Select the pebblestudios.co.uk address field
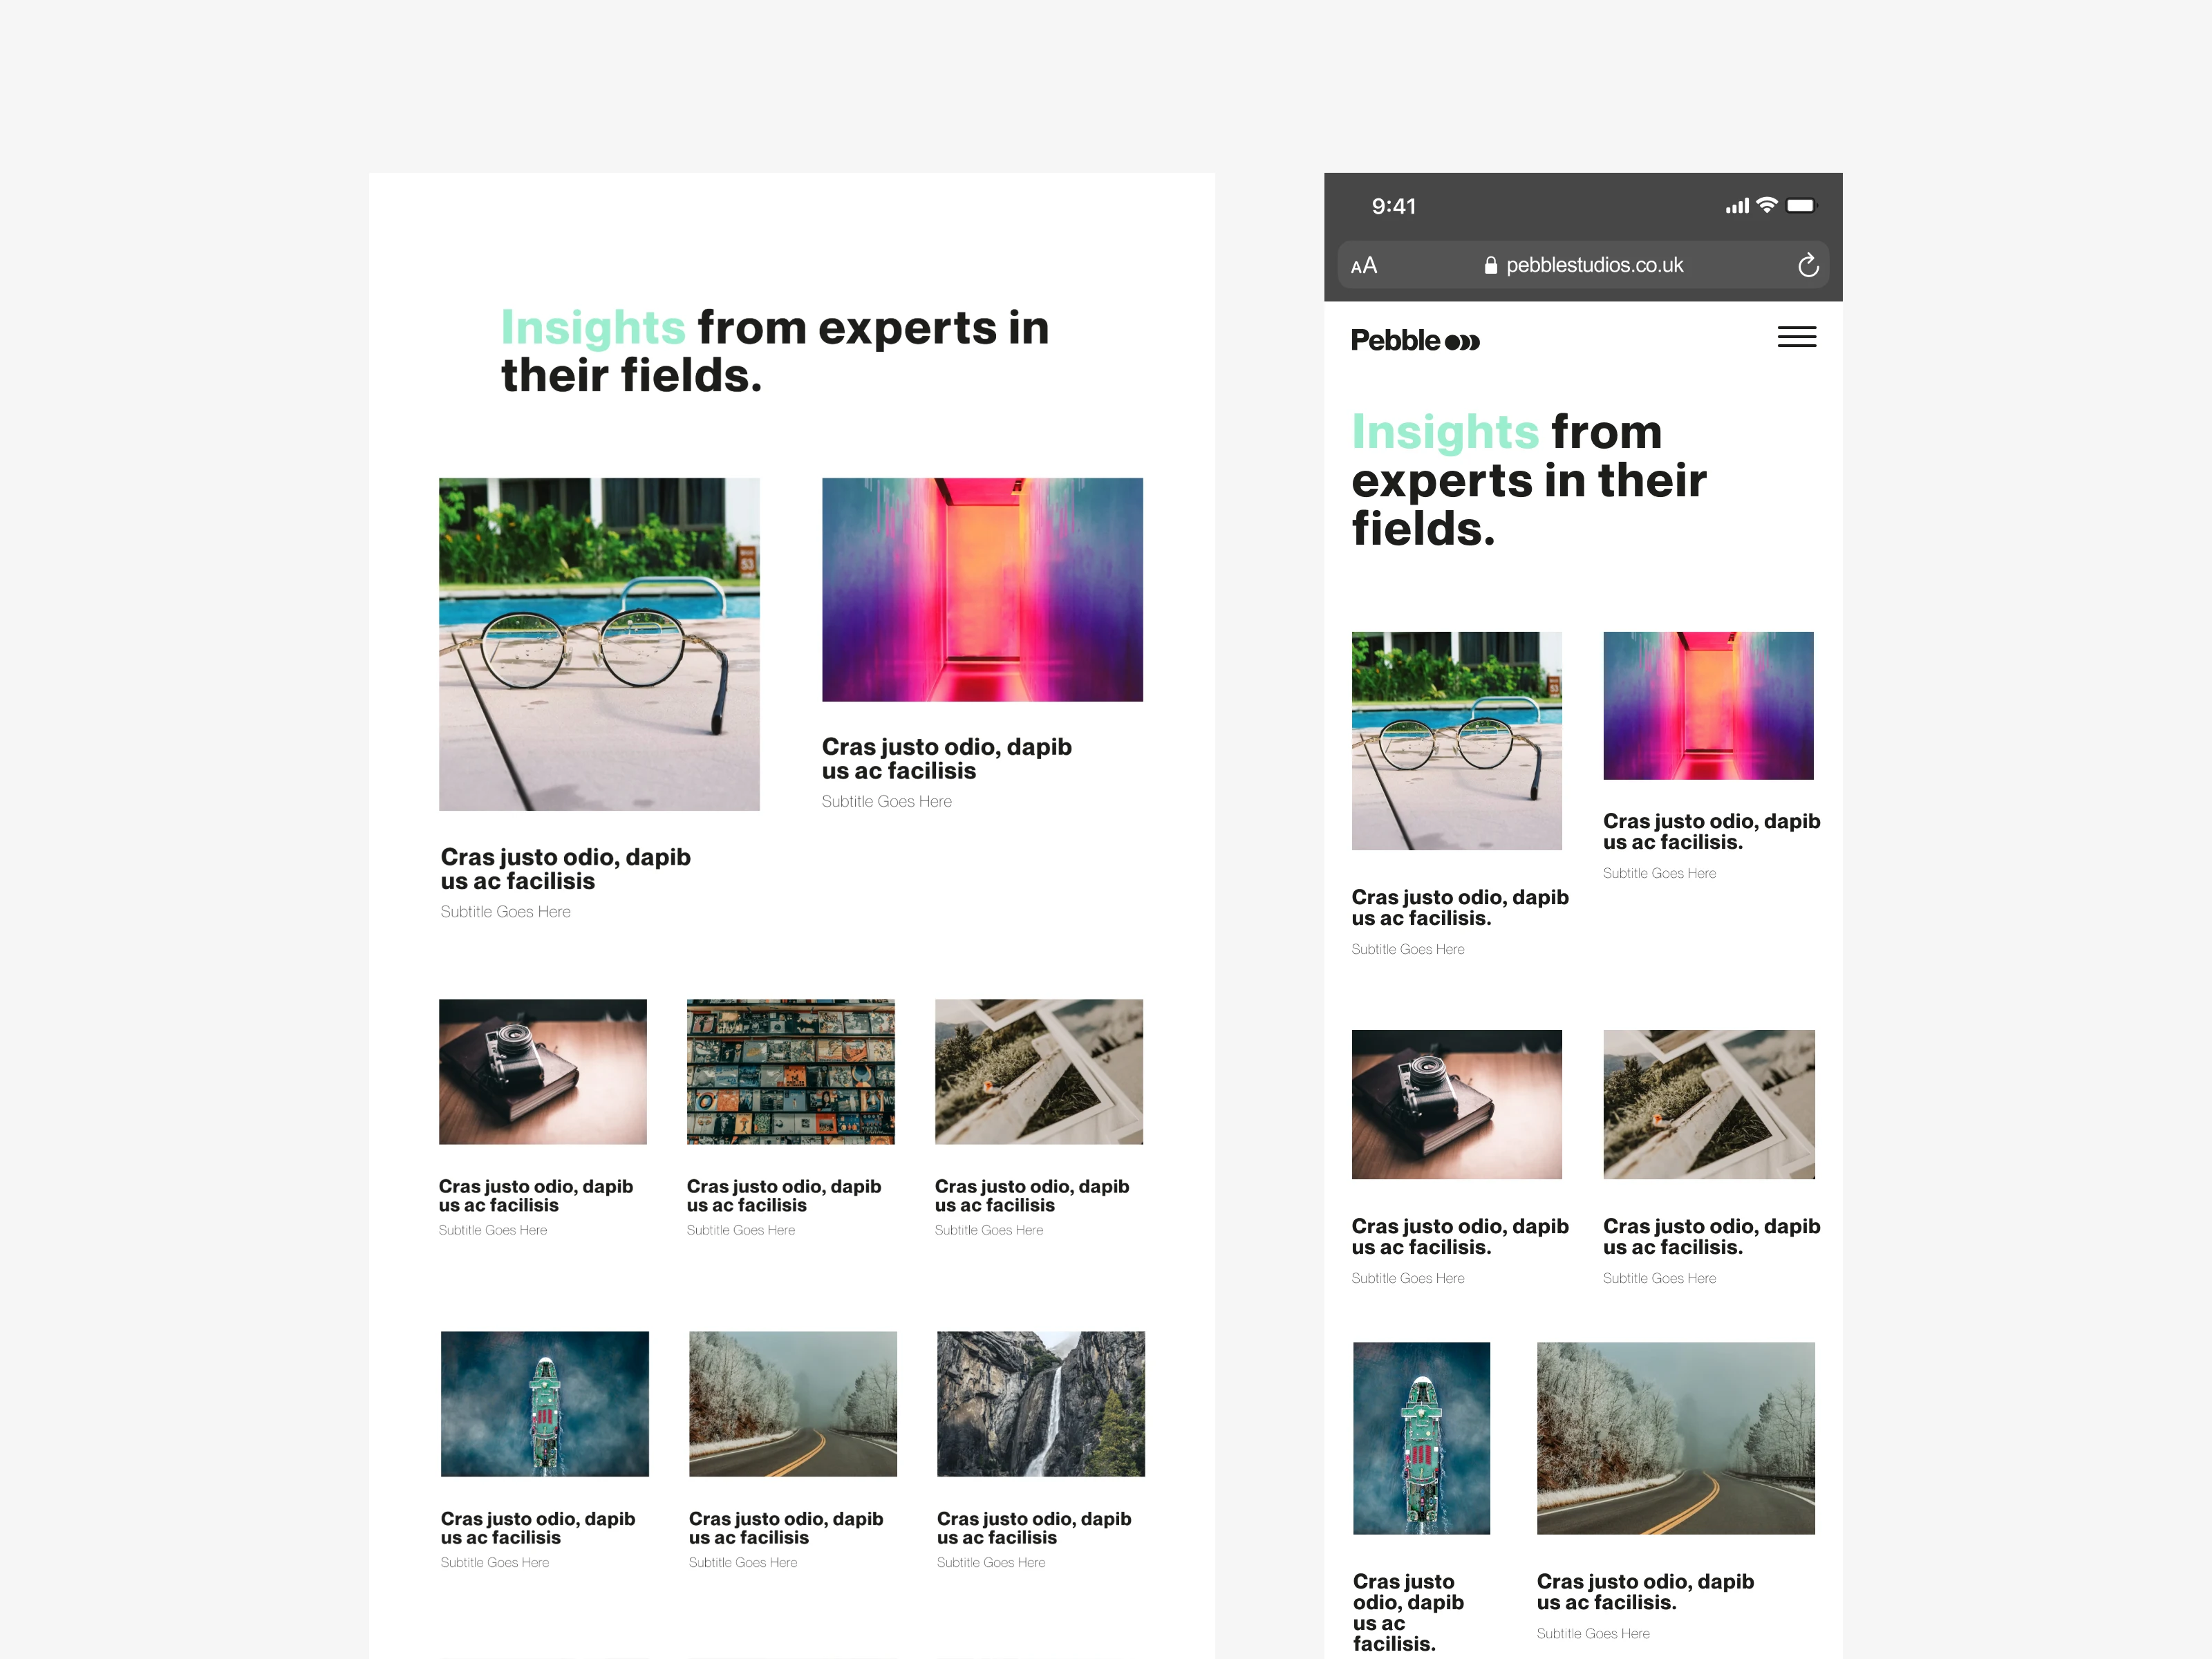This screenshot has width=2212, height=1659. point(1583,265)
